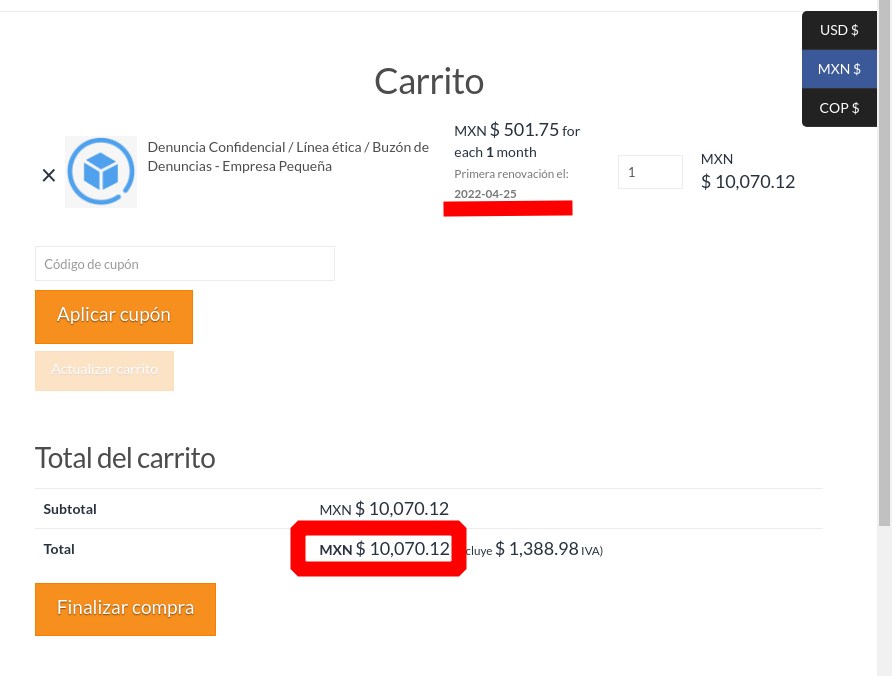Change currency to COP $
The height and width of the screenshot is (676, 892).
coord(839,108)
